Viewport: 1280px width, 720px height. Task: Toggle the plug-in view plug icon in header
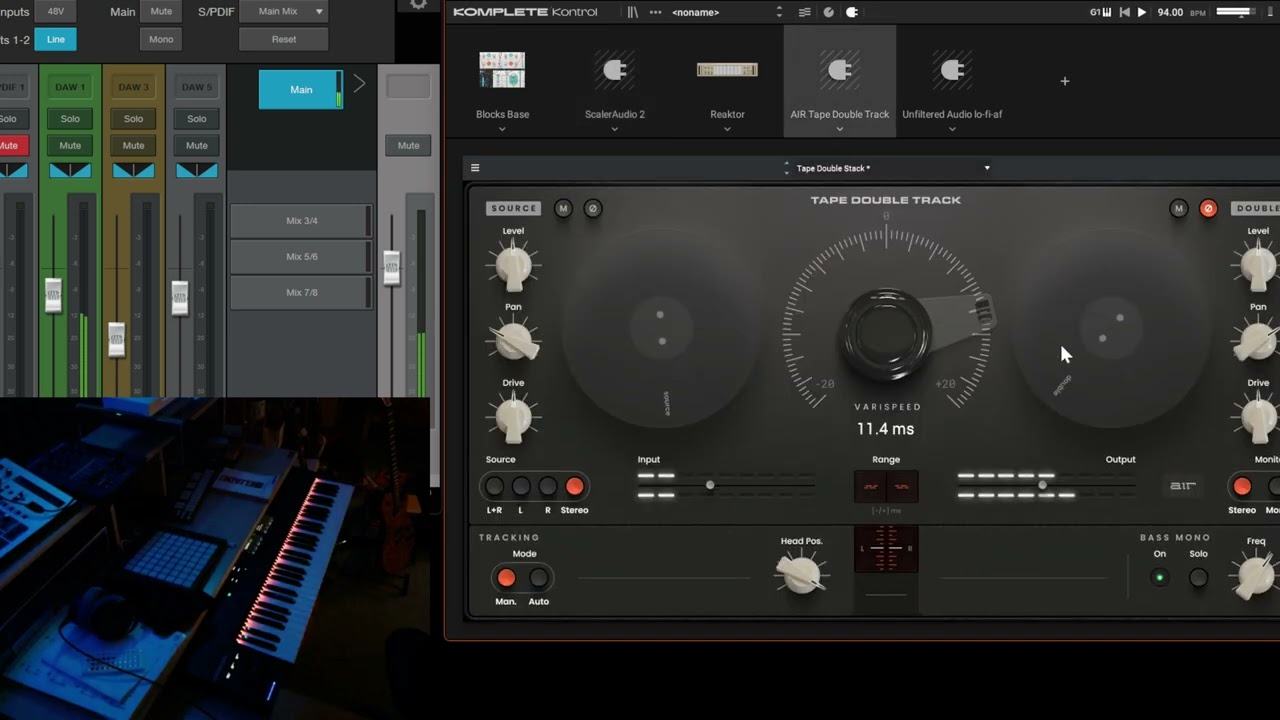click(x=852, y=12)
